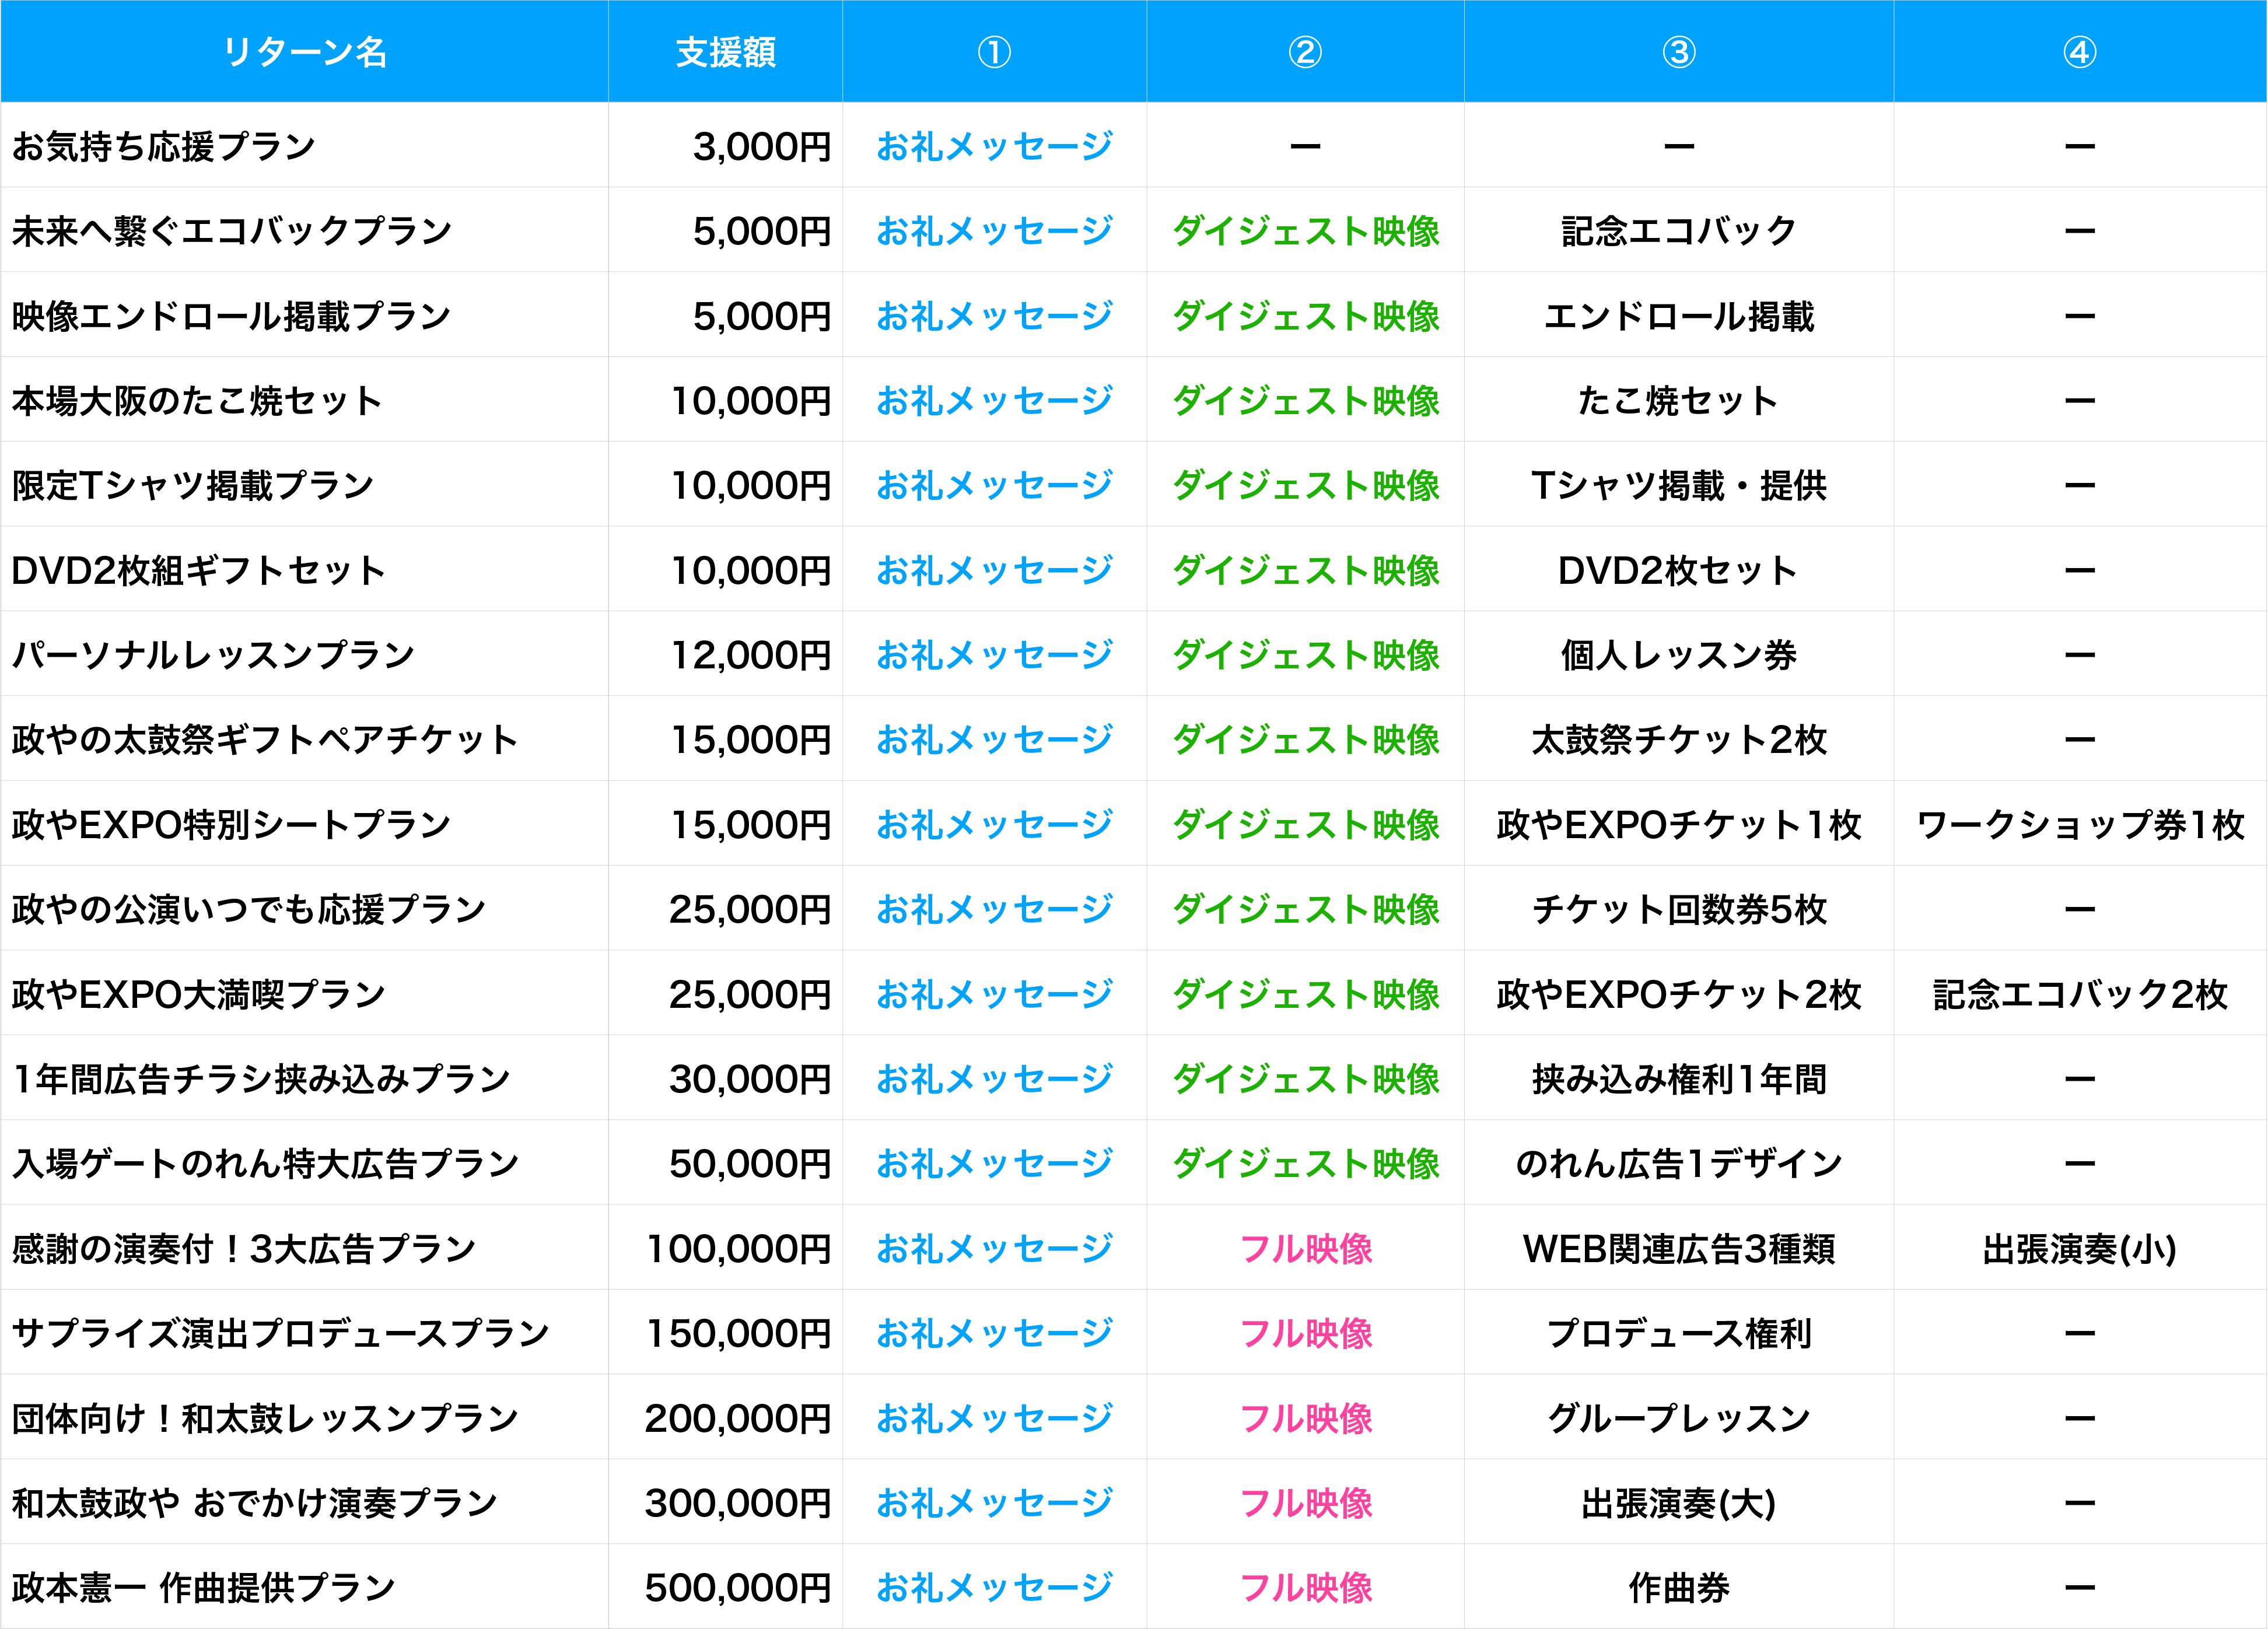Select the 出張演奏(小) cell

pos(2079,1249)
